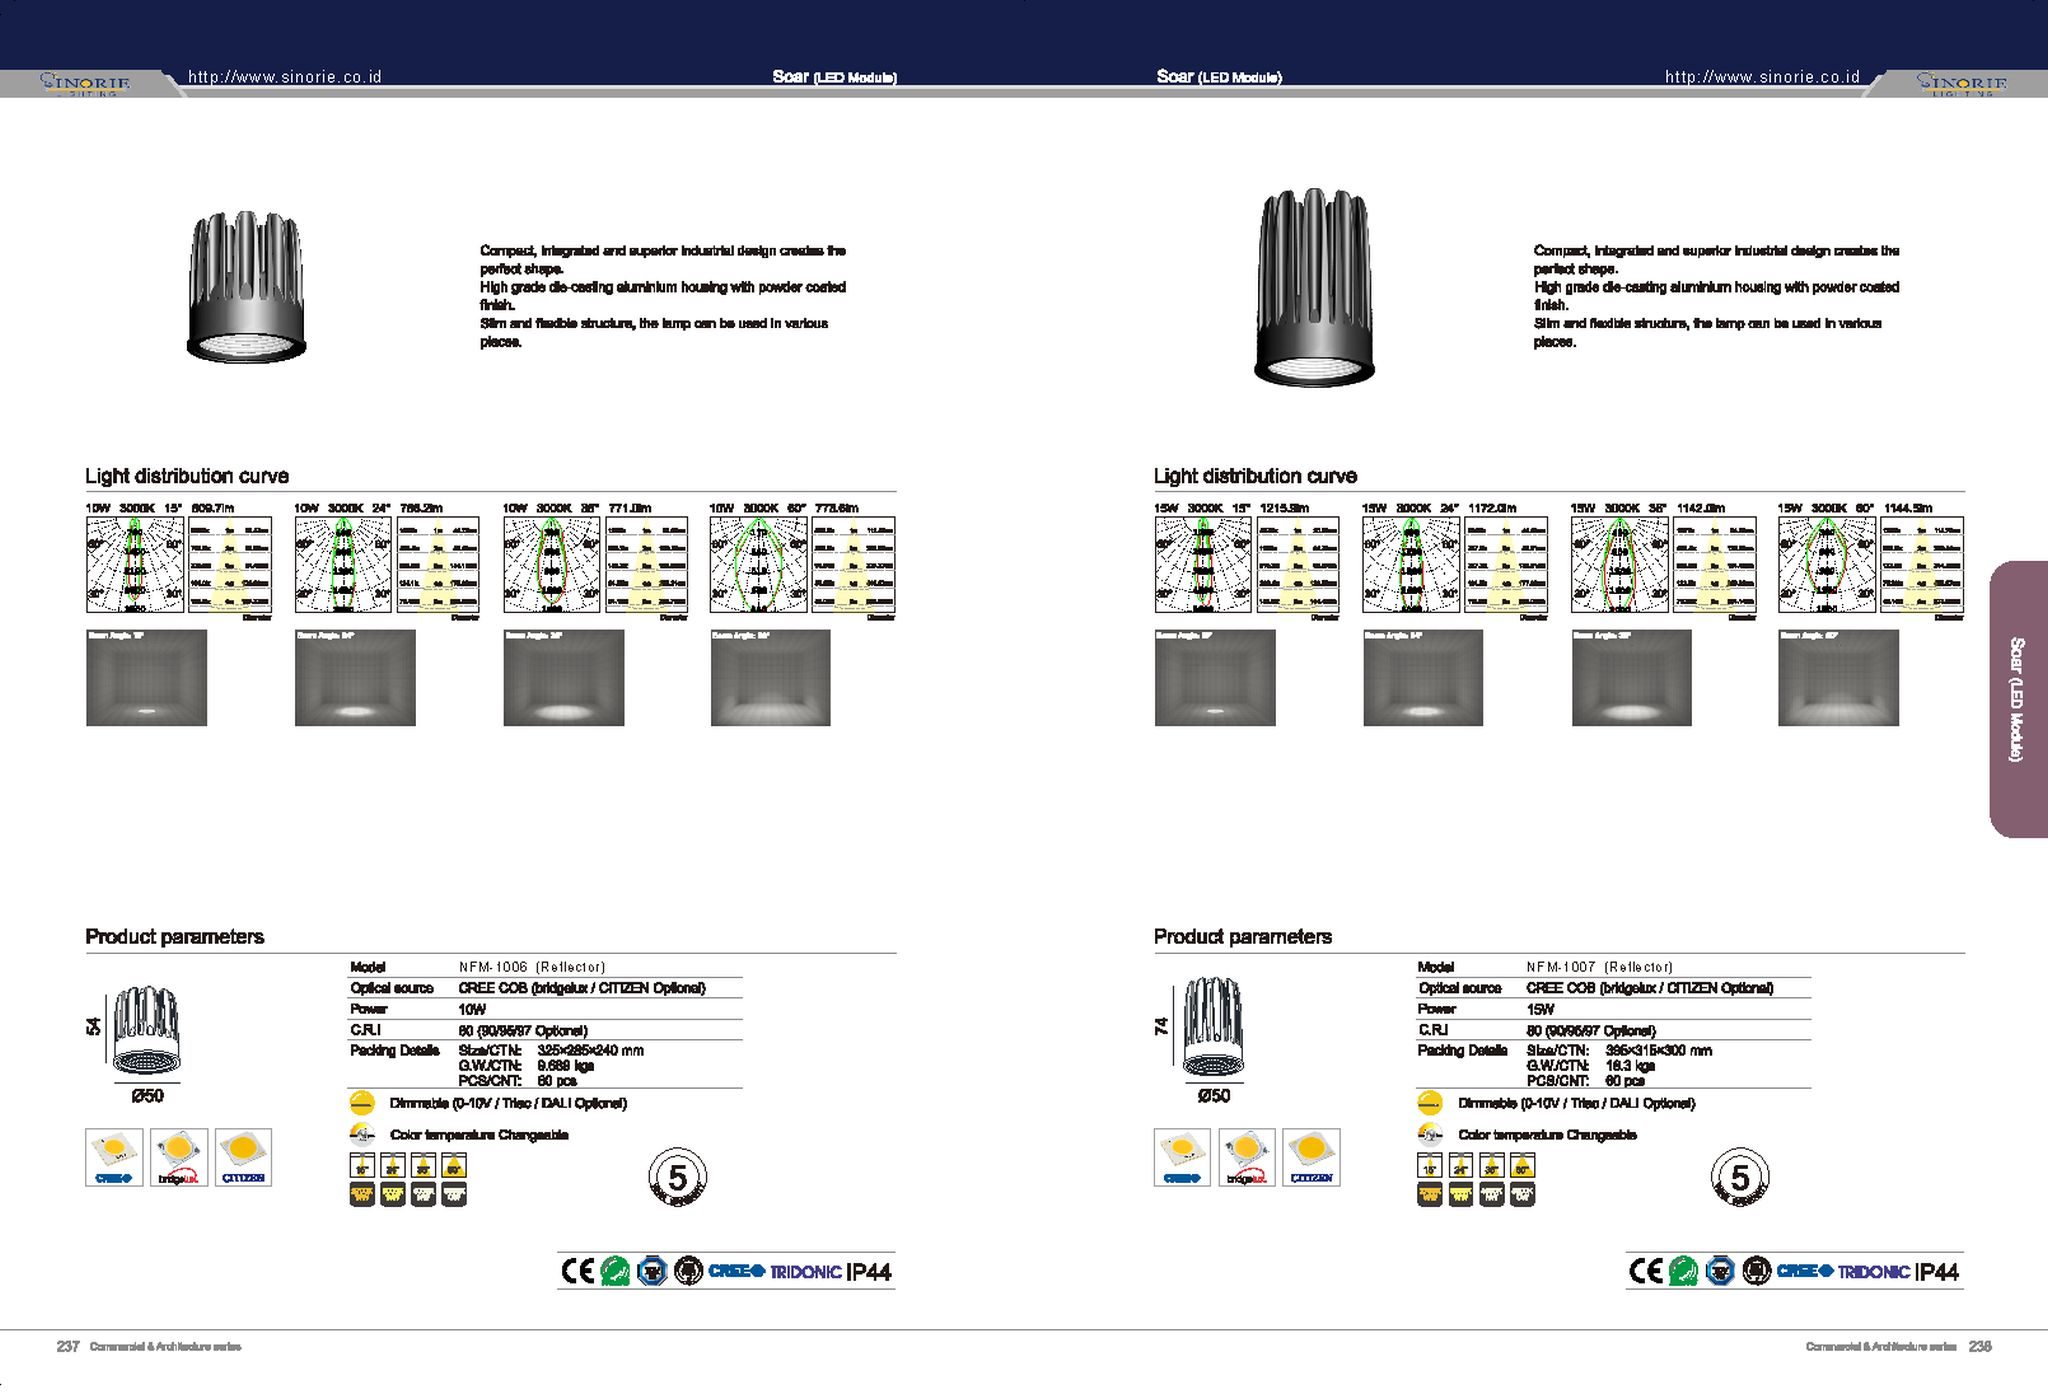Viewport: 2048px width, 1399px height.
Task: Click the IP44 rating mark on page 238
Action: 1936,1272
